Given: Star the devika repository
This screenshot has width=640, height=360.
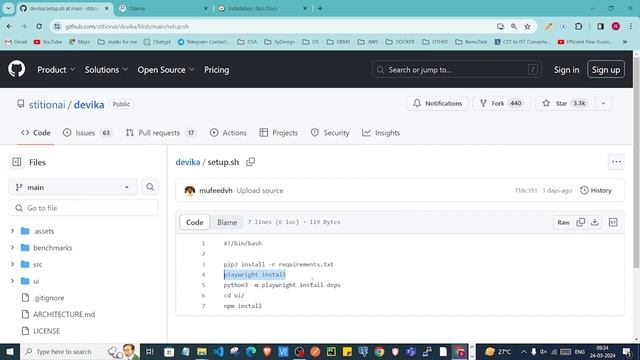Looking at the screenshot, I should click(x=565, y=103).
